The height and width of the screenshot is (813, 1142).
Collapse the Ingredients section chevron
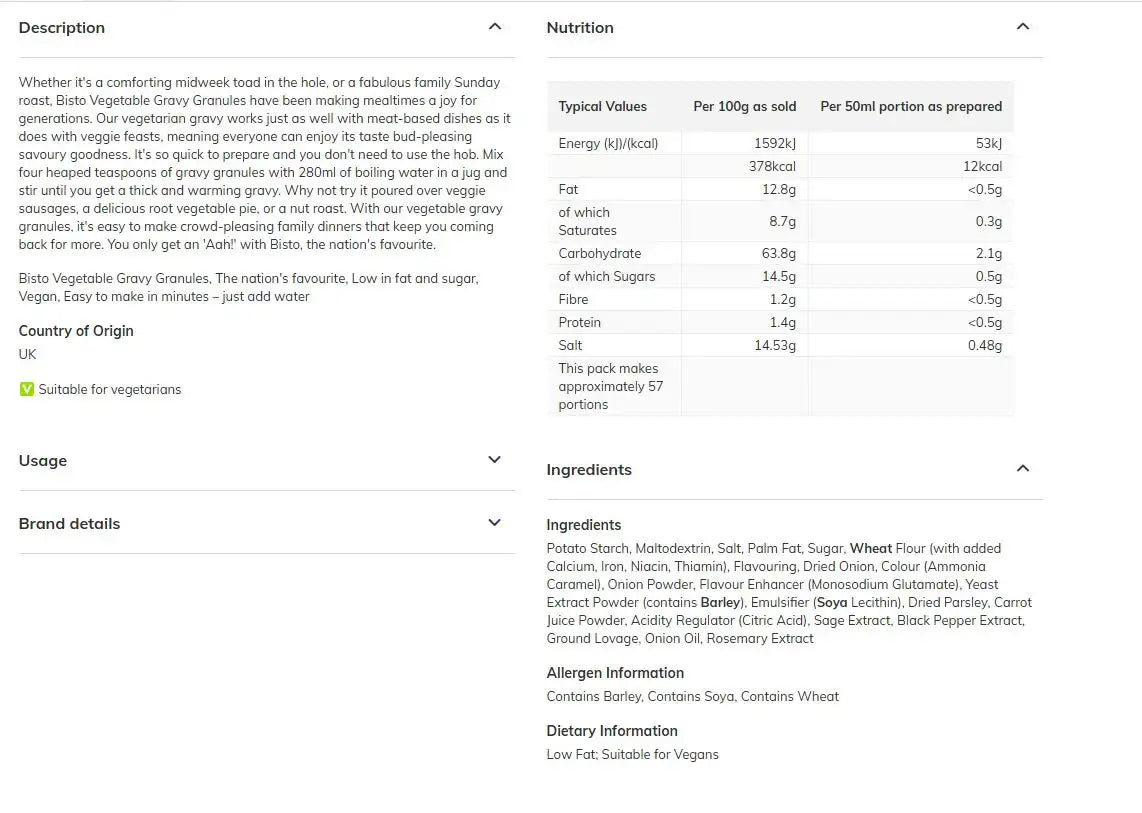(x=1022, y=469)
